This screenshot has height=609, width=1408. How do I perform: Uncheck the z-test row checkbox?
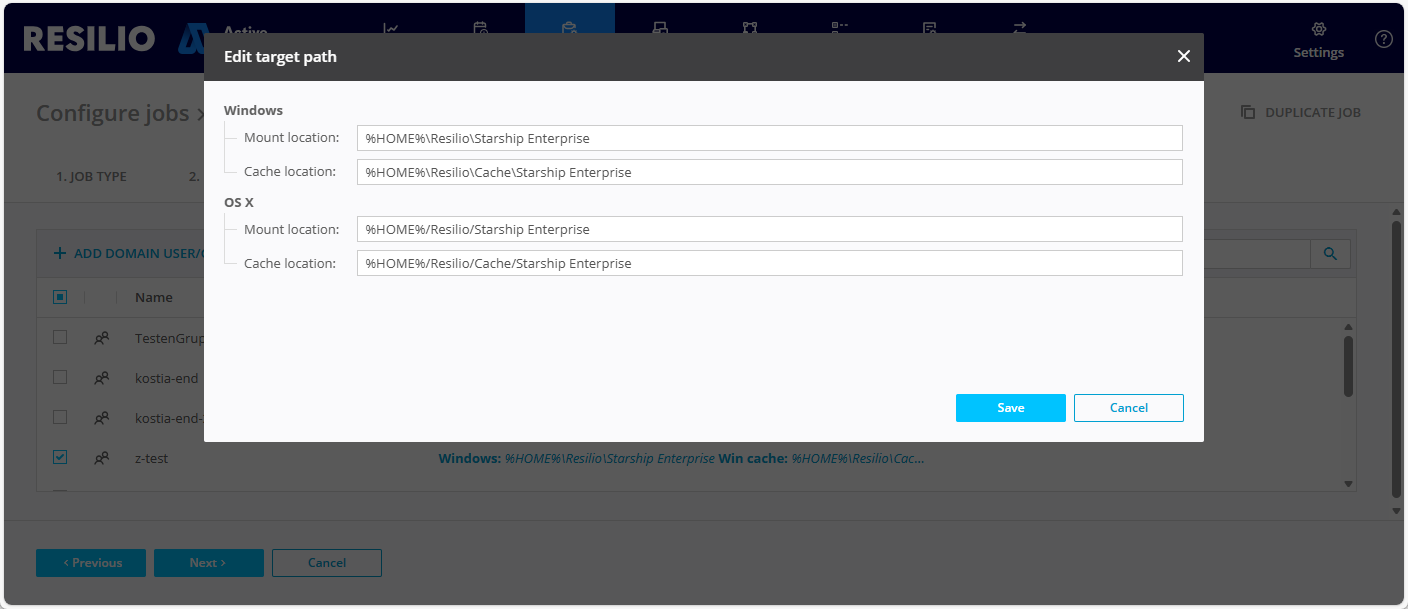[x=60, y=457]
